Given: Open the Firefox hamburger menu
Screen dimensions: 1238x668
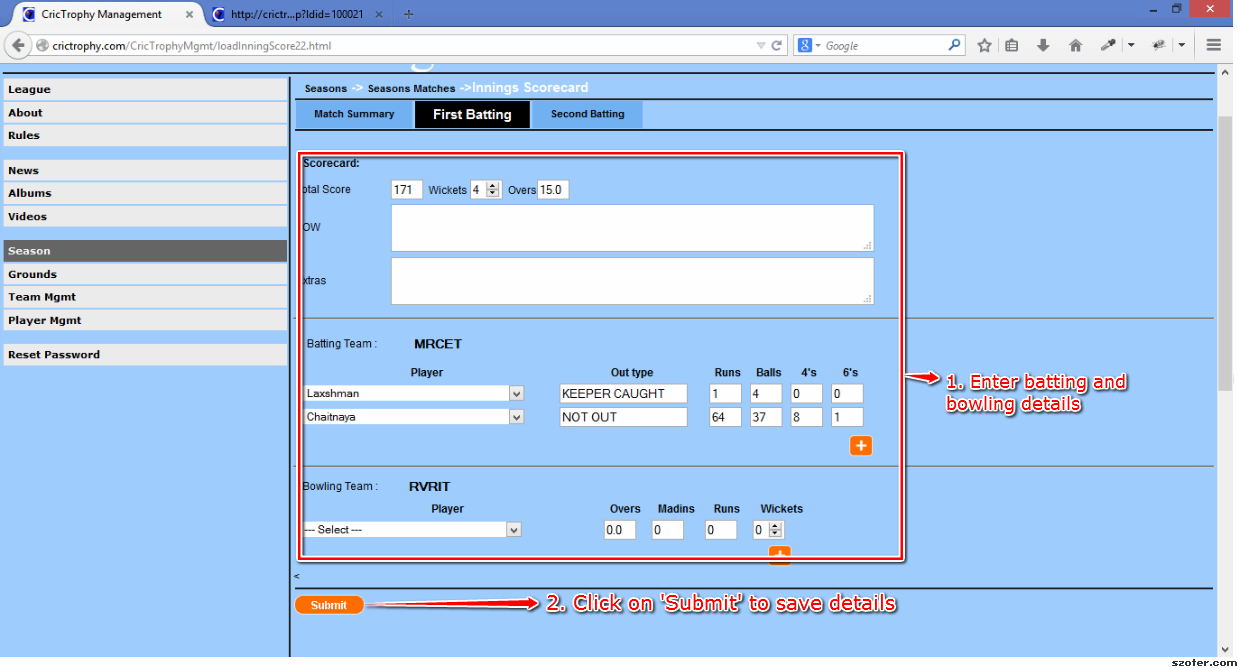Looking at the screenshot, I should (x=1214, y=45).
